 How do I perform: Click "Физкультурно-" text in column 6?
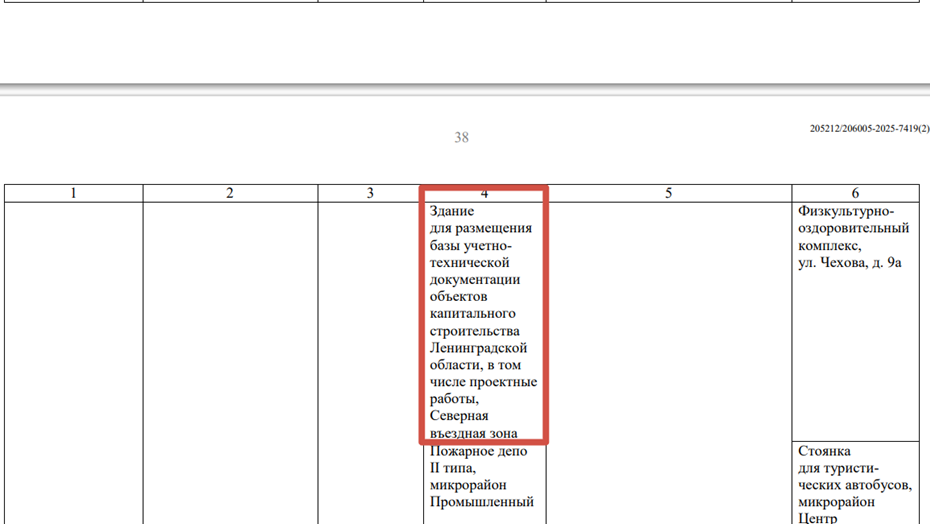(846, 211)
